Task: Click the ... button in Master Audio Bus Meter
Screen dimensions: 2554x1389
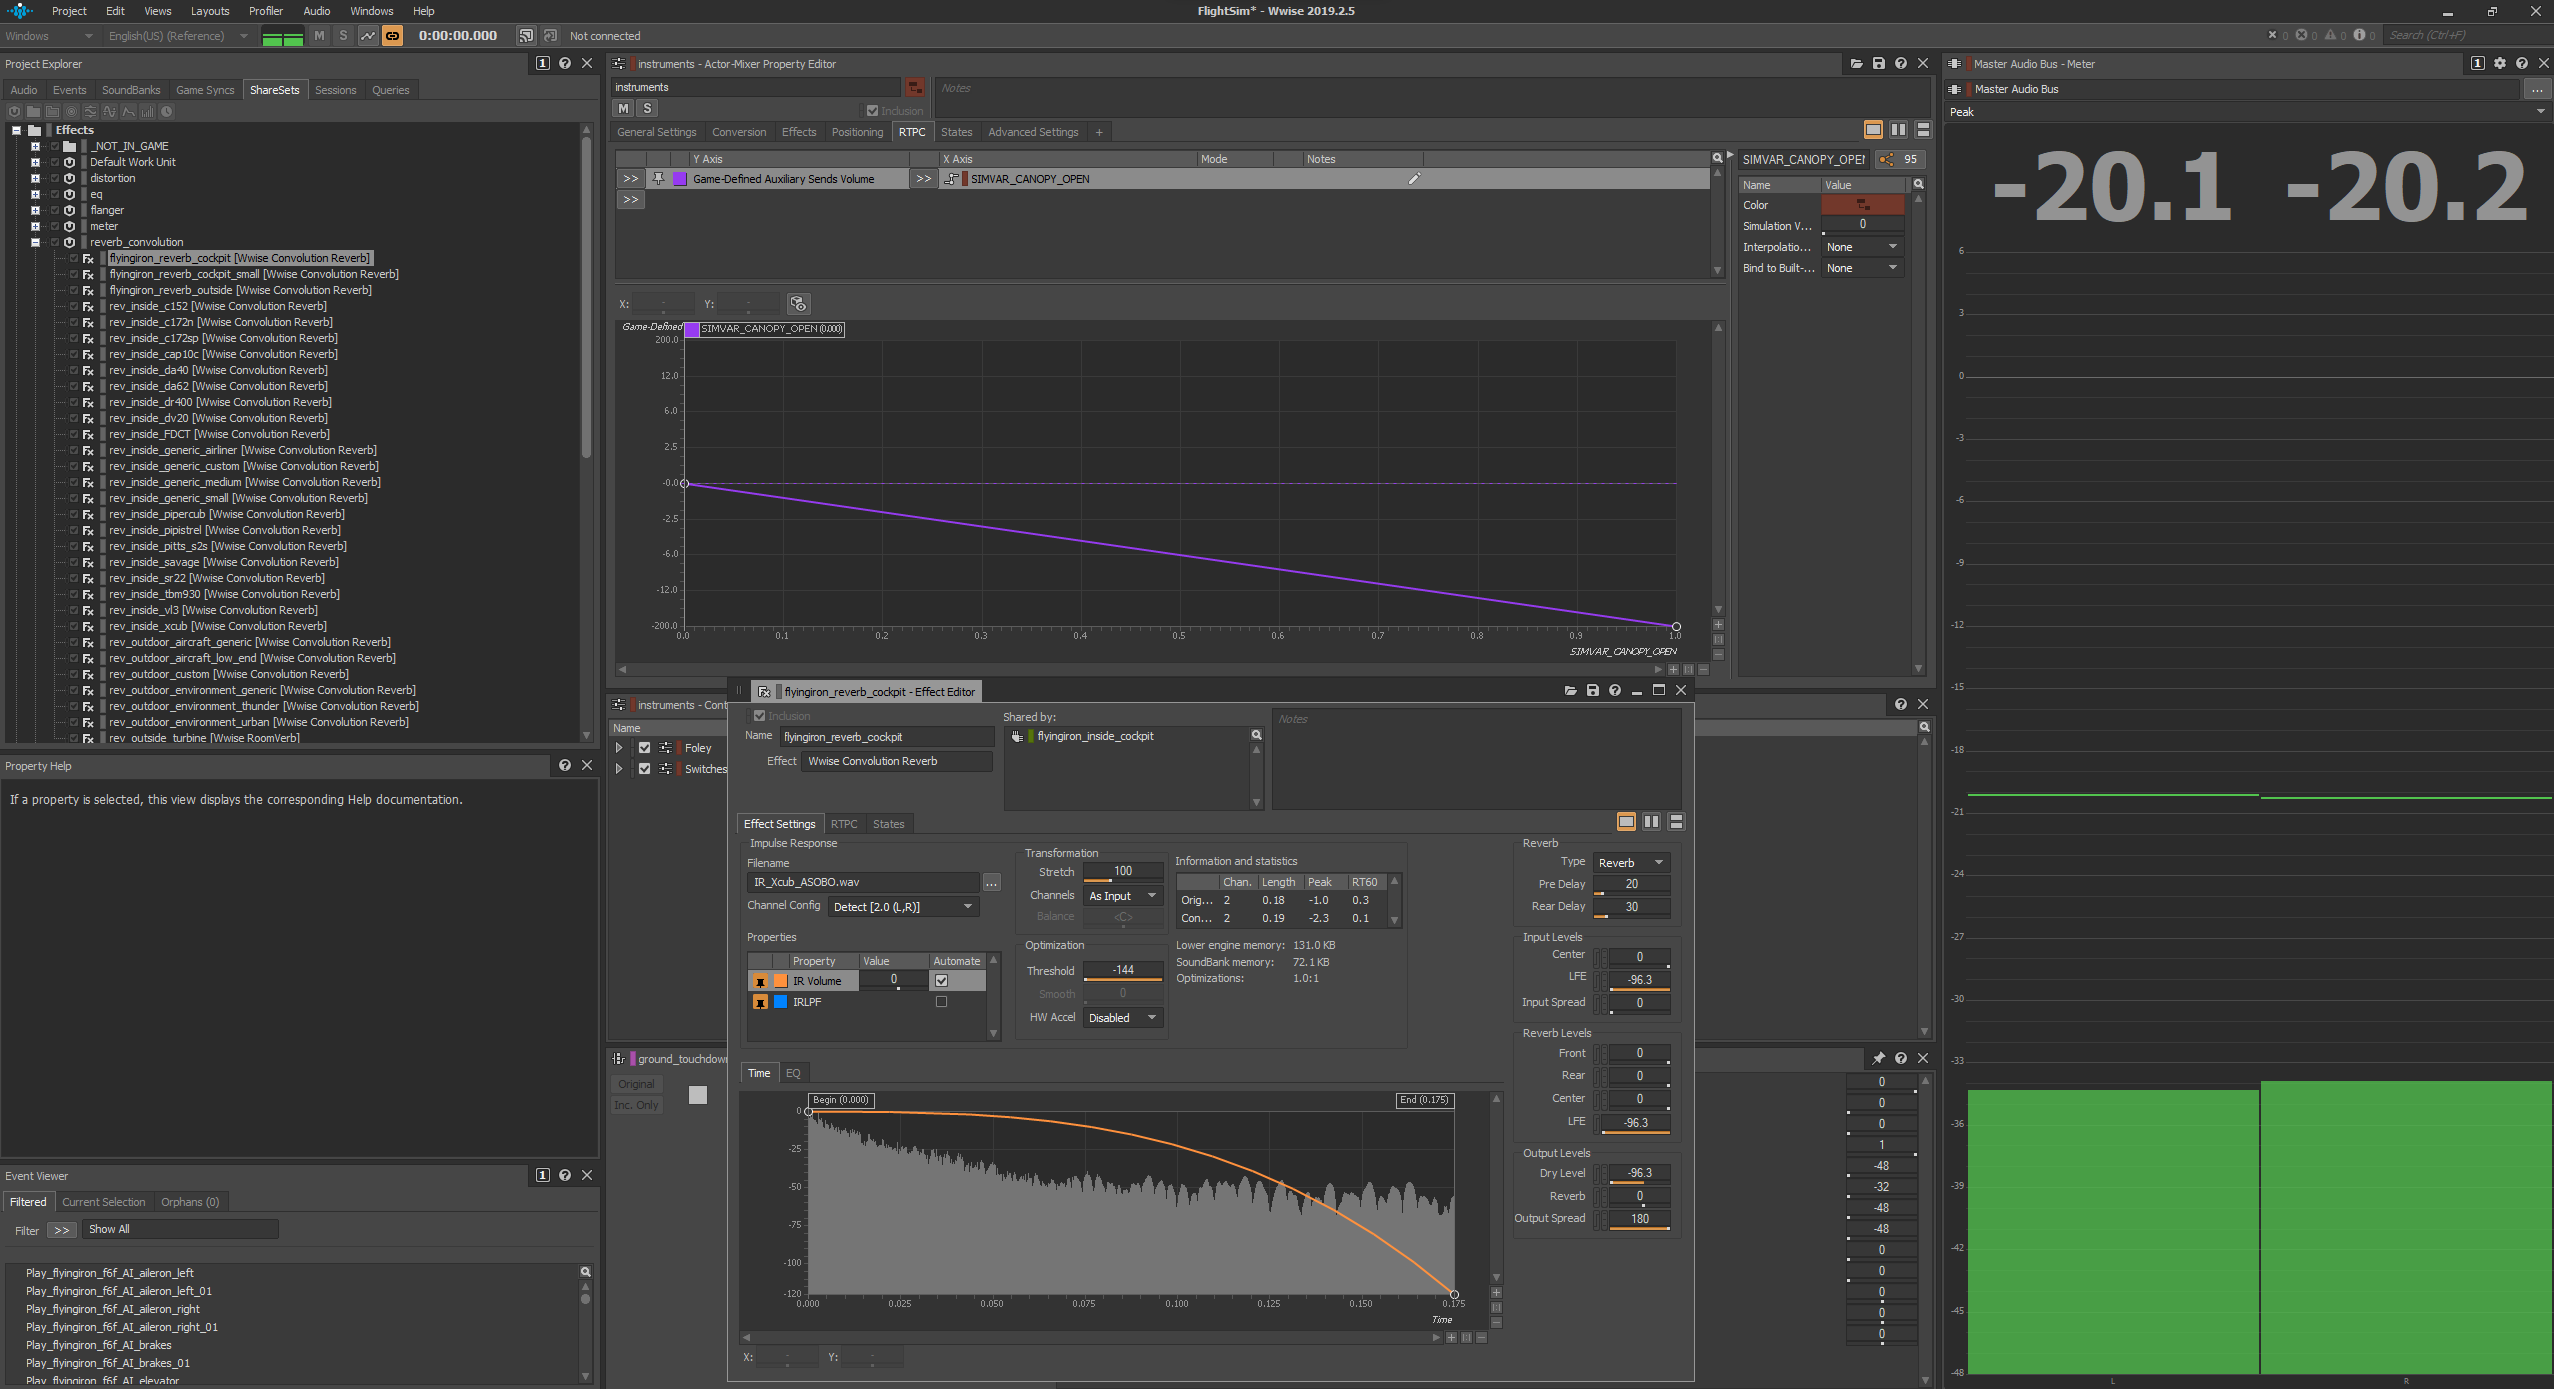Action: (x=2537, y=89)
